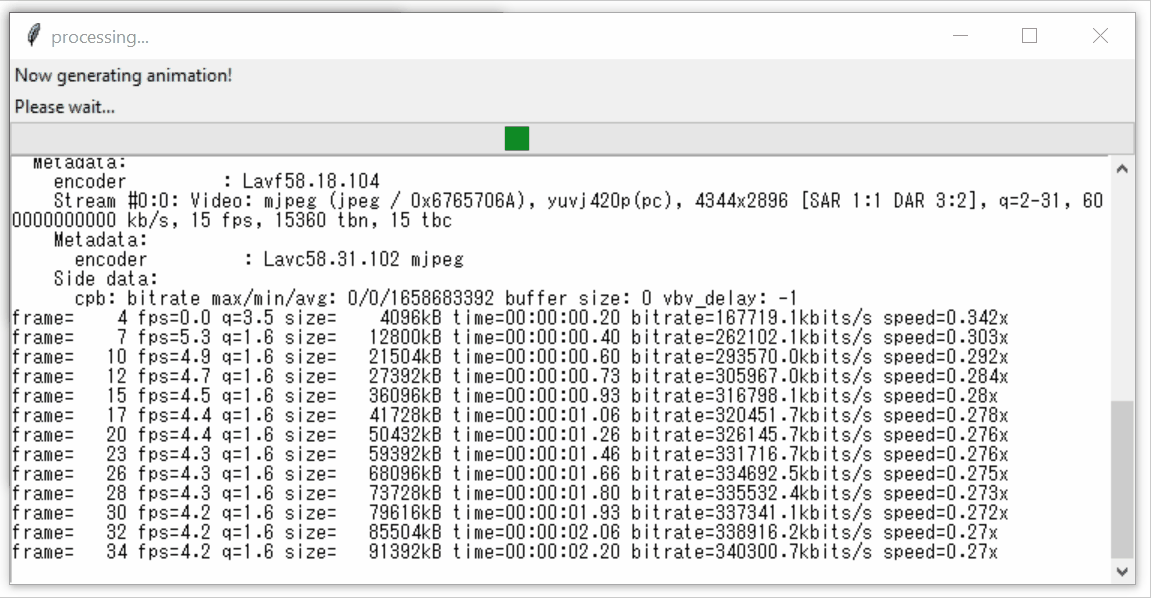
Task: Maximize the processing window
Action: 1029,35
